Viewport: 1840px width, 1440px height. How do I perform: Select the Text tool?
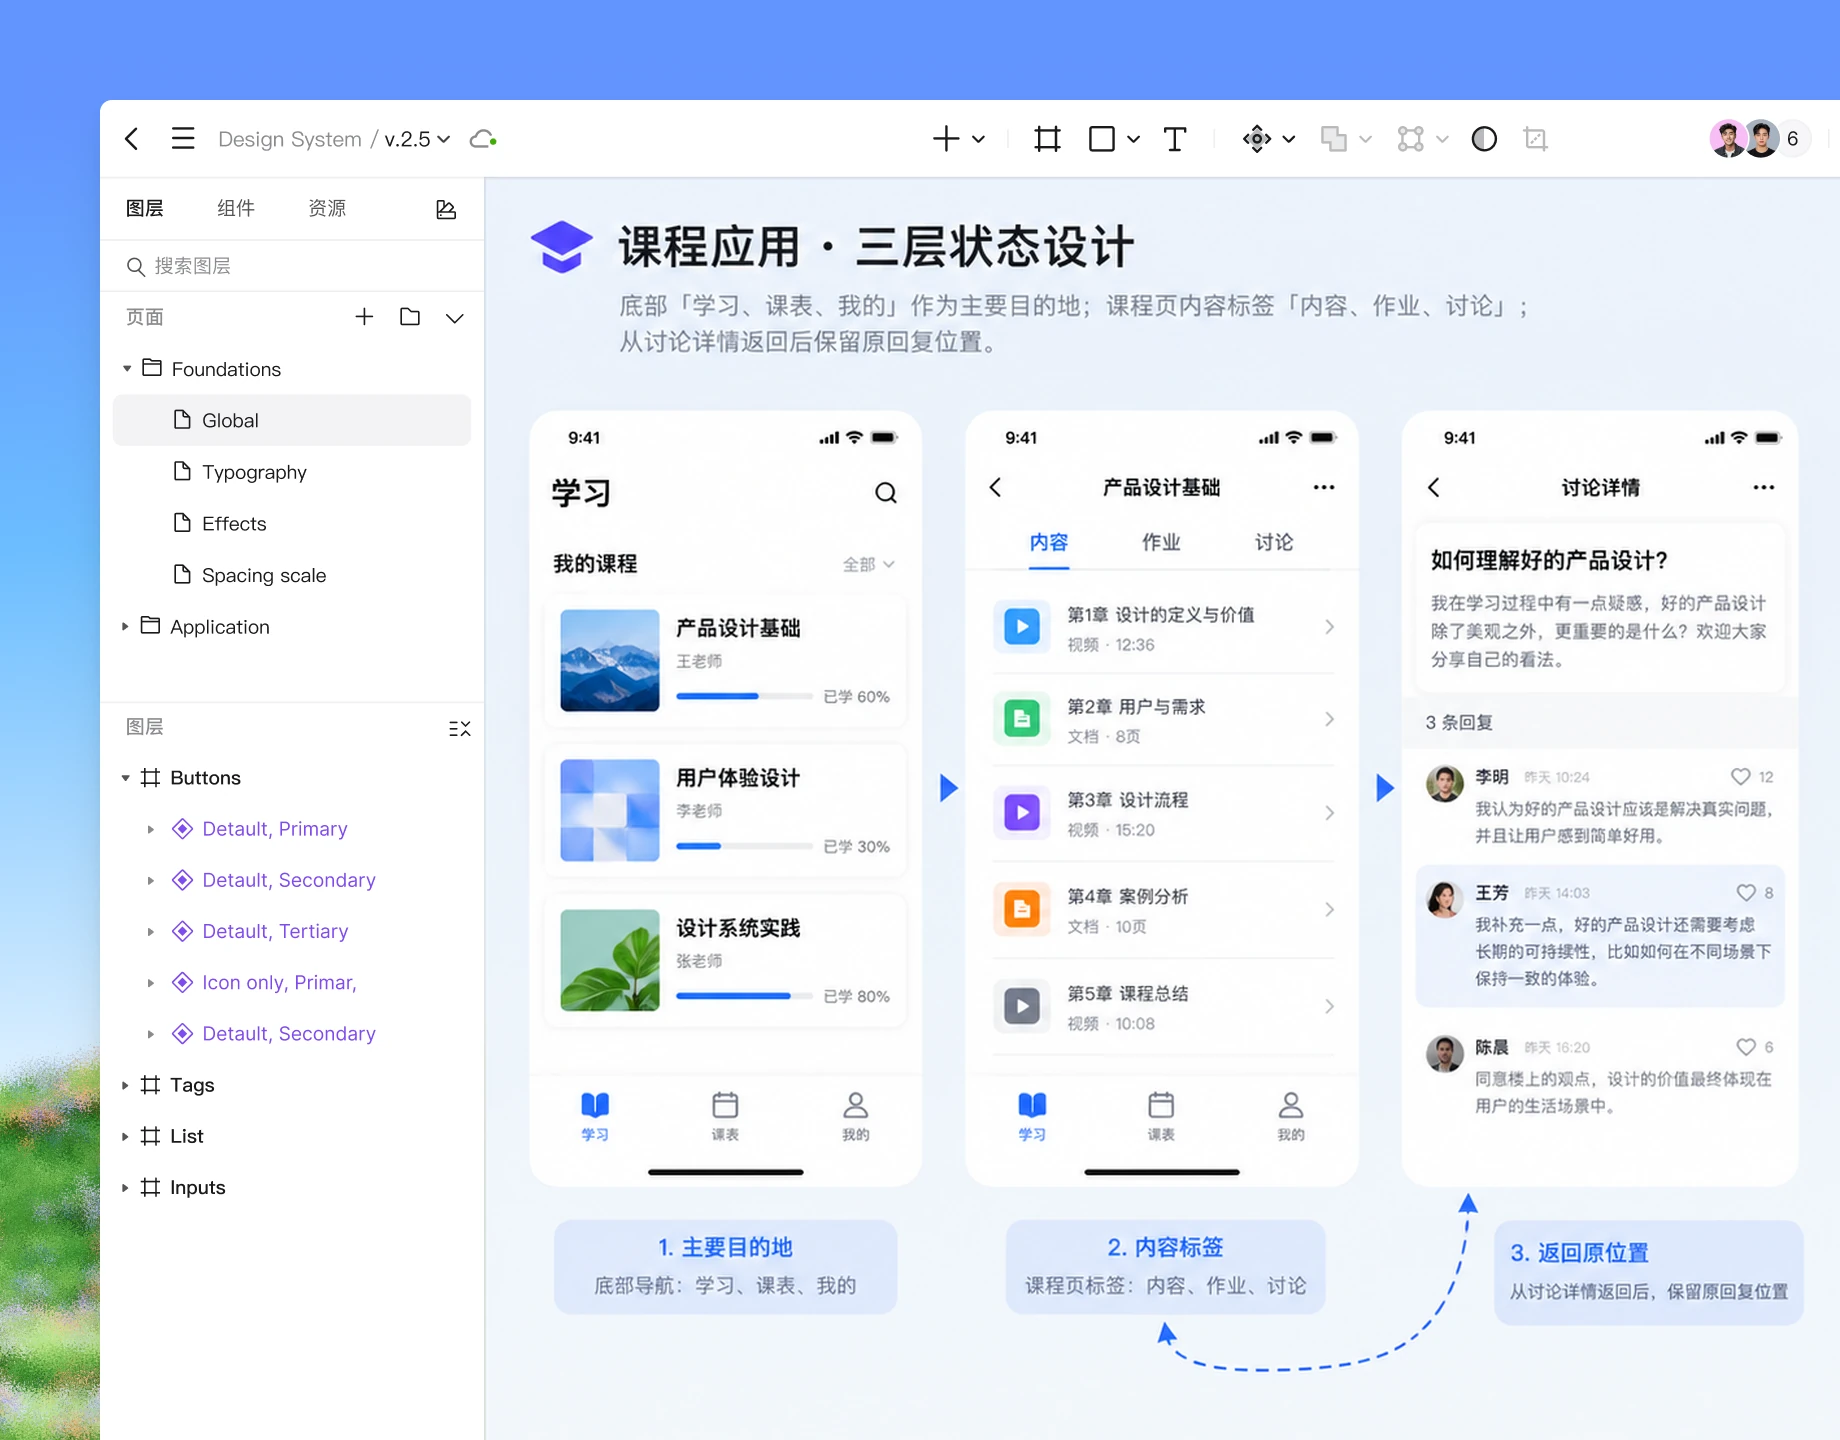pyautogui.click(x=1175, y=139)
